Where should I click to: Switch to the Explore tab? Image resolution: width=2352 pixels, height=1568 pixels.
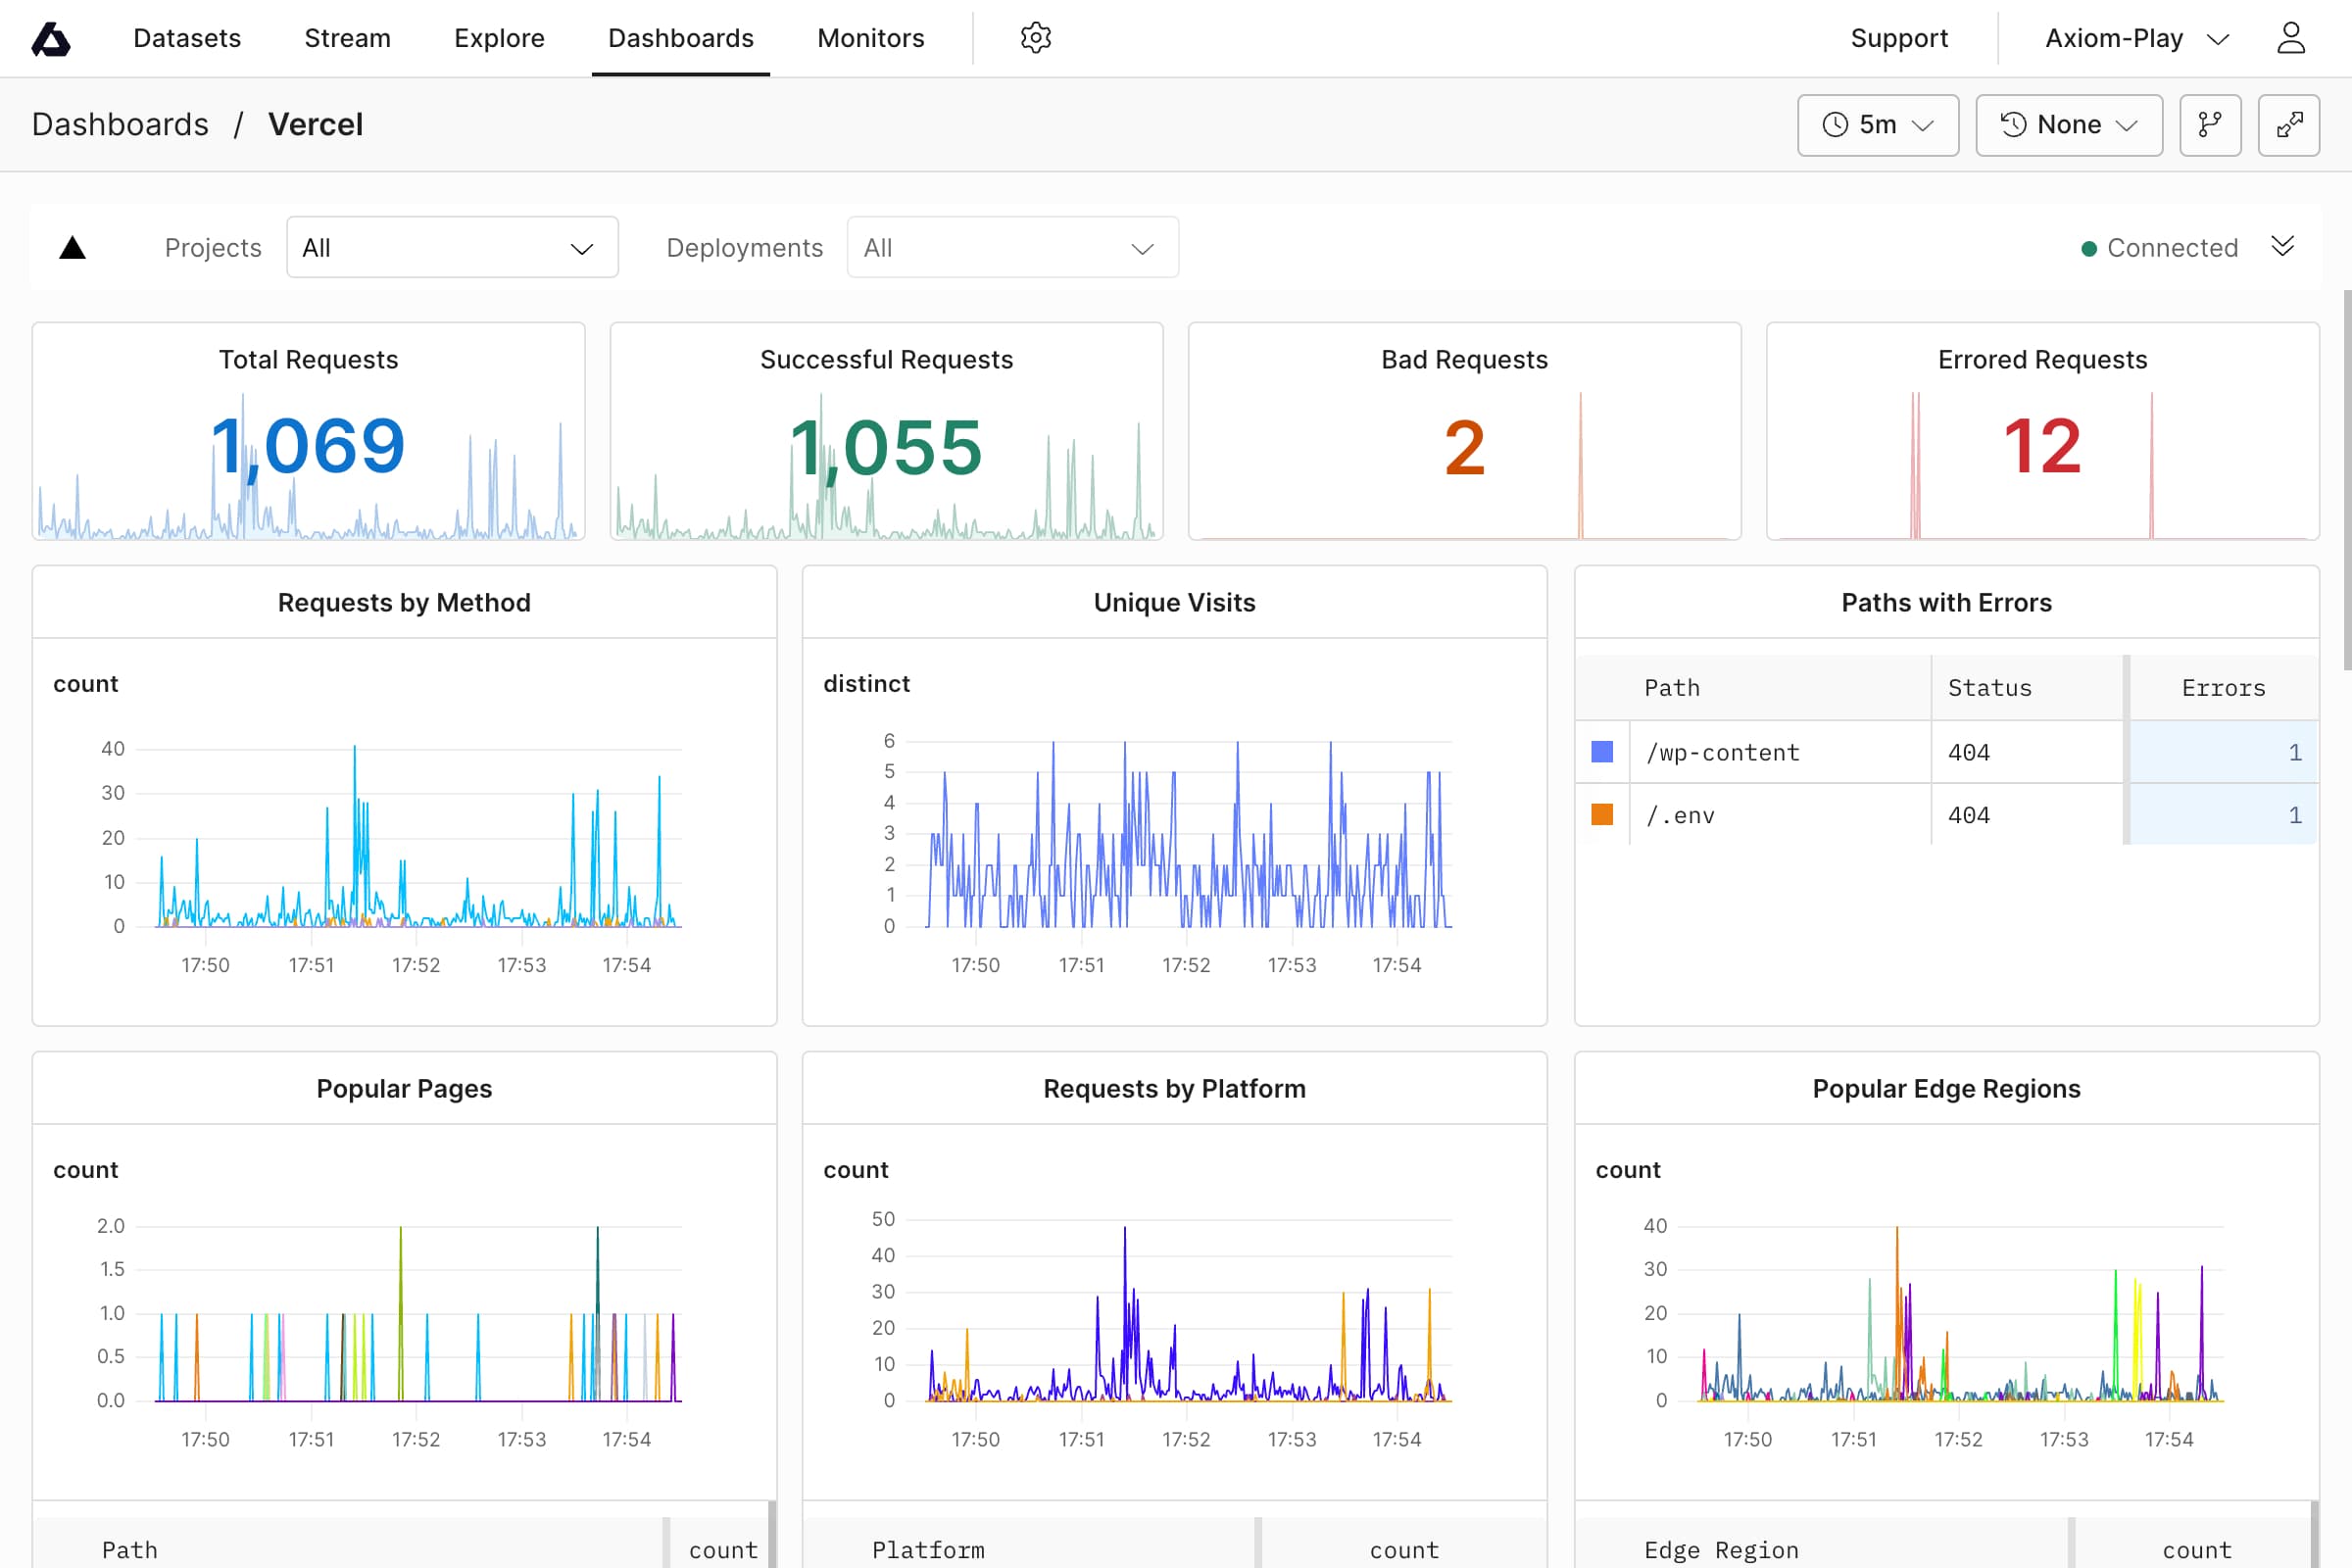[x=499, y=38]
